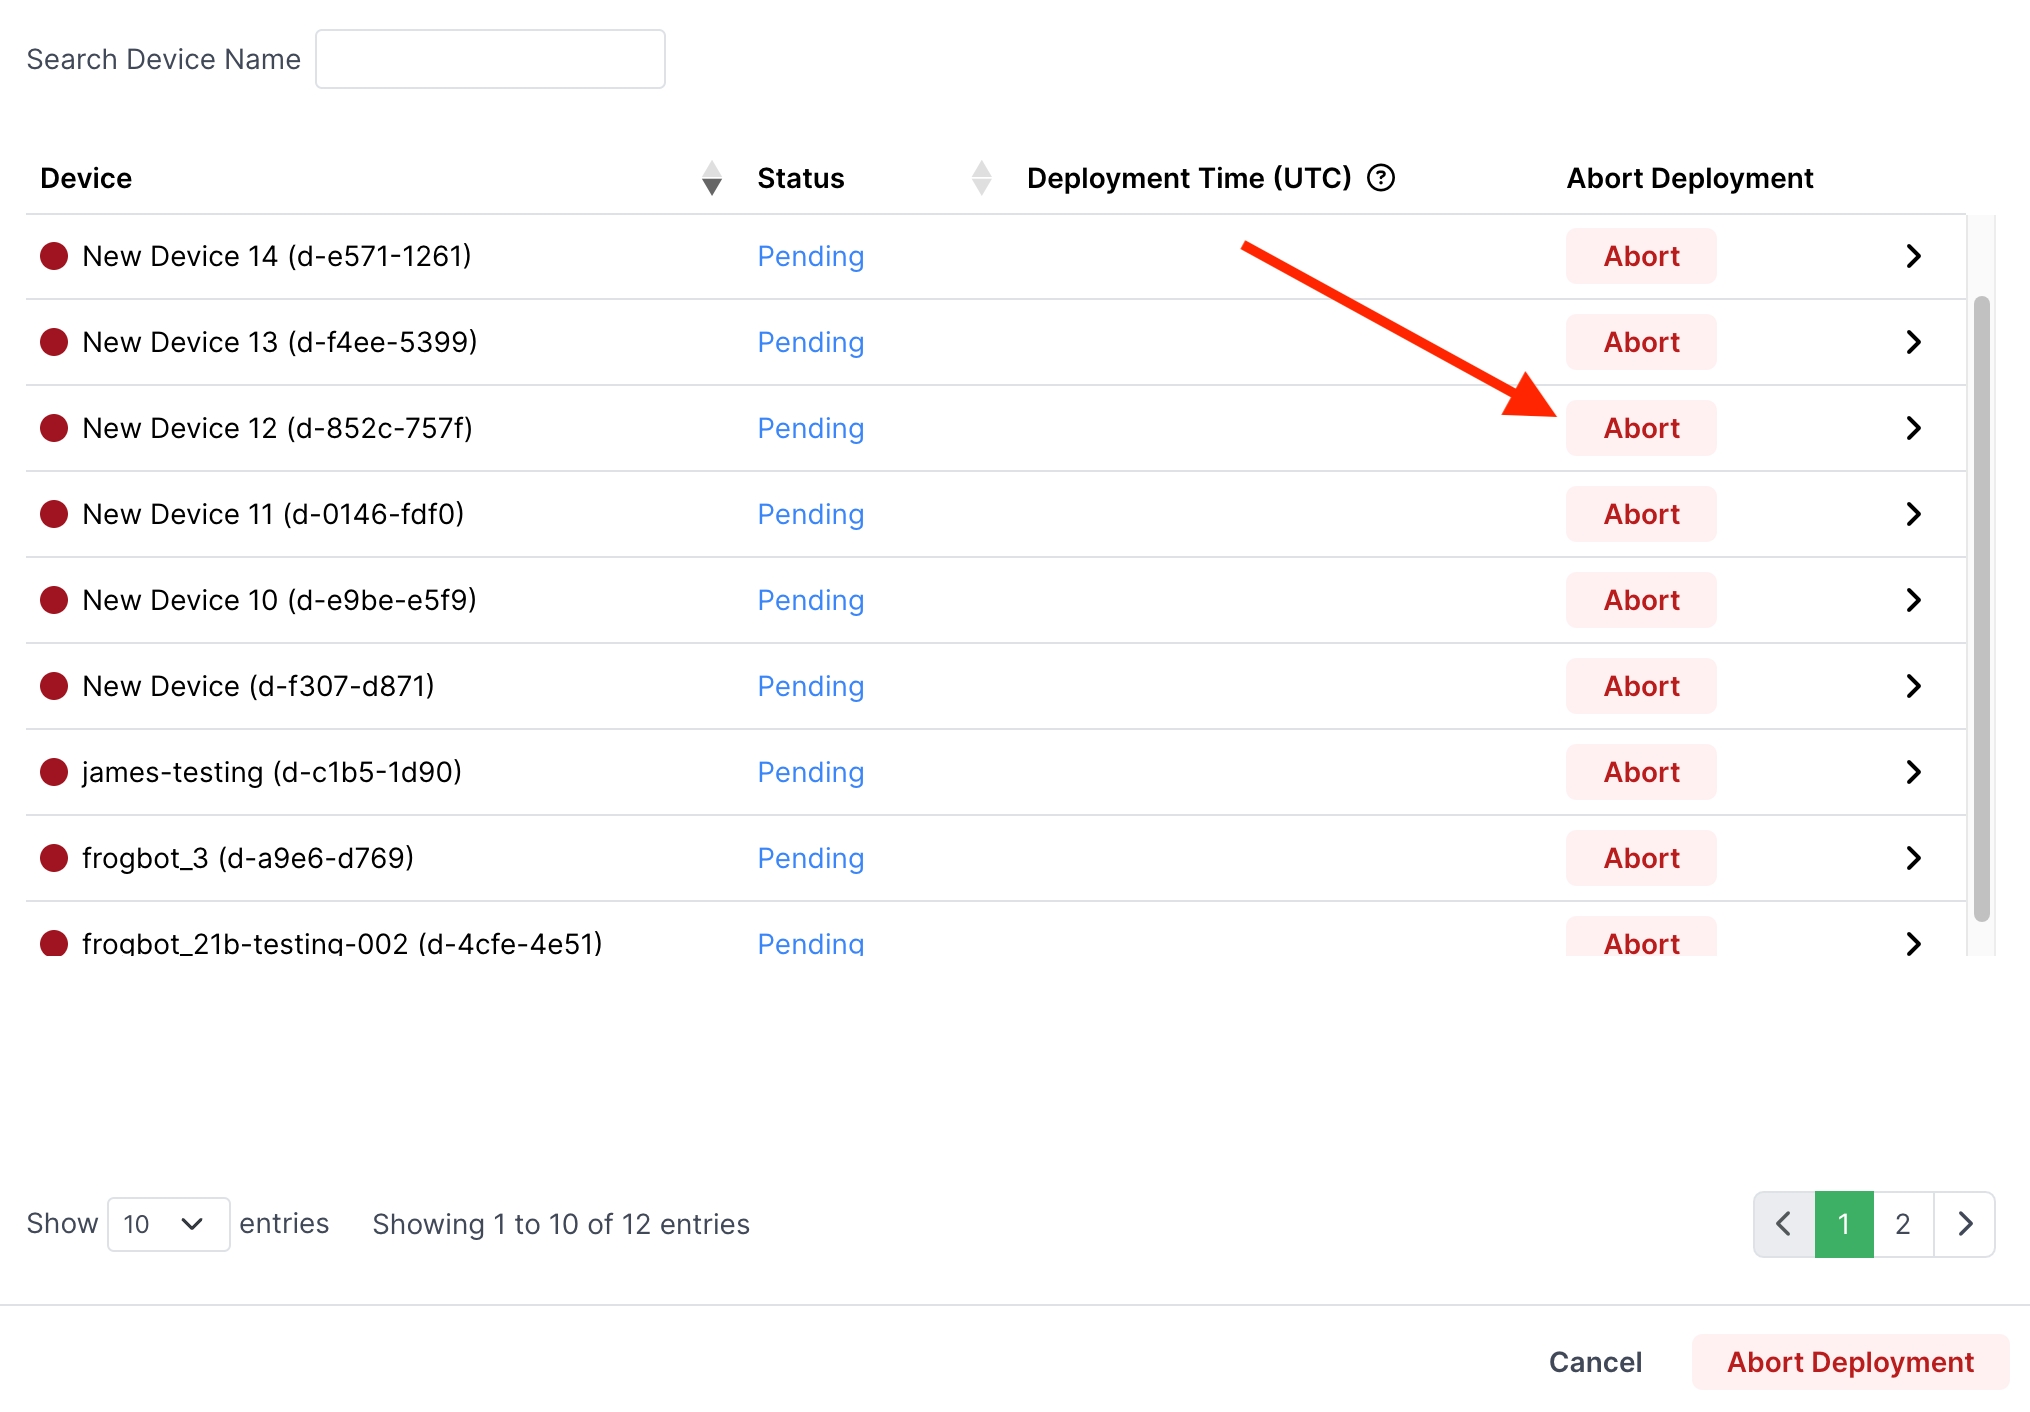Switch to page 2 of results
Image resolution: width=2030 pixels, height=1412 pixels.
coord(1902,1223)
